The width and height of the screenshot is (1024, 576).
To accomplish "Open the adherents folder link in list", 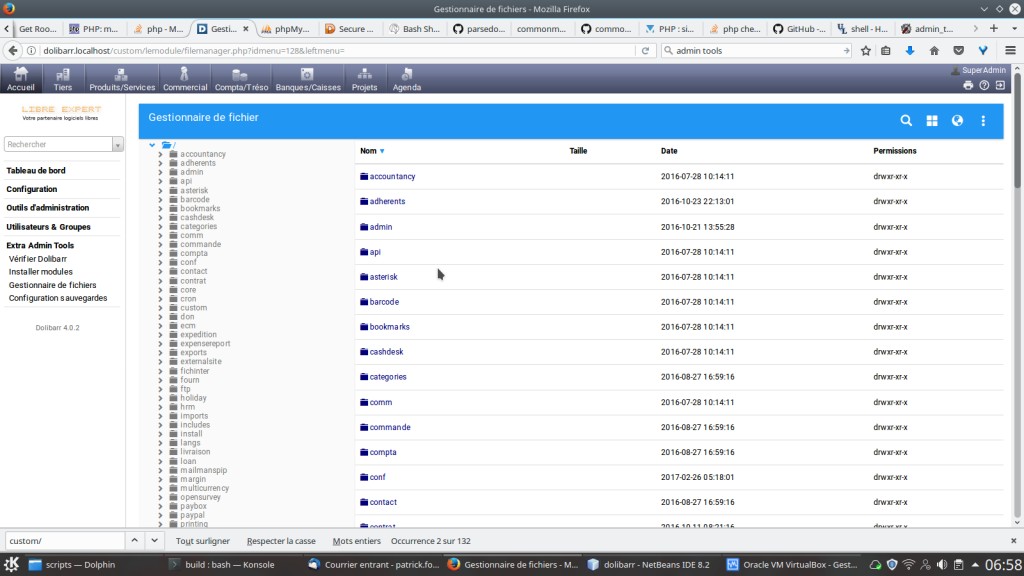I will tap(387, 201).
